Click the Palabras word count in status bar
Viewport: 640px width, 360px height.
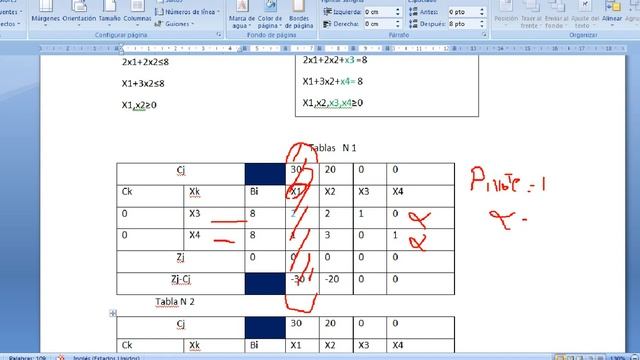(x=27, y=358)
